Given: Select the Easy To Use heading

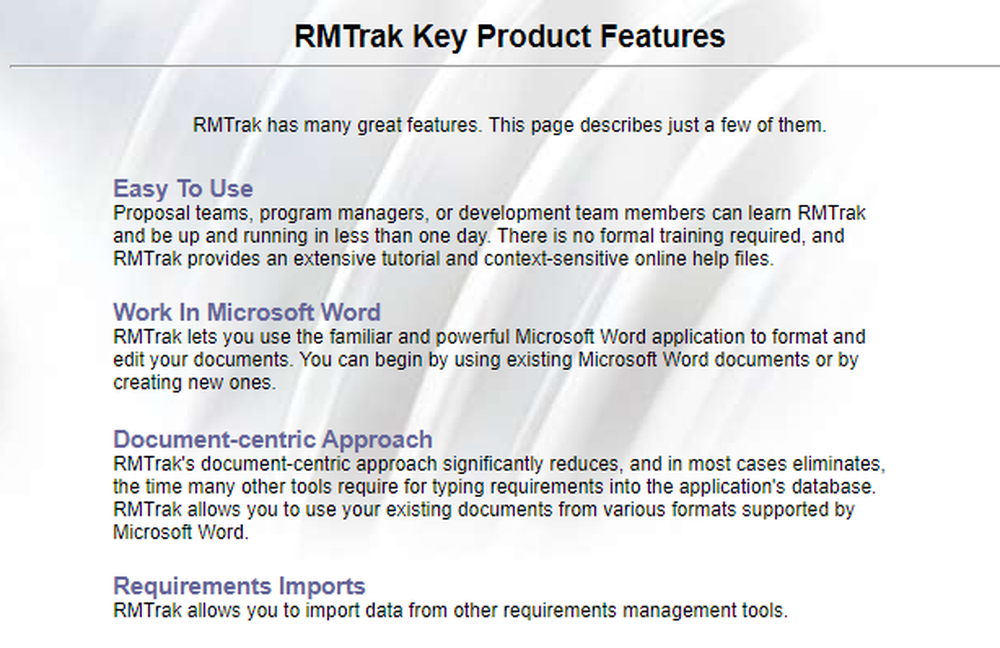Looking at the screenshot, I should (x=183, y=189).
